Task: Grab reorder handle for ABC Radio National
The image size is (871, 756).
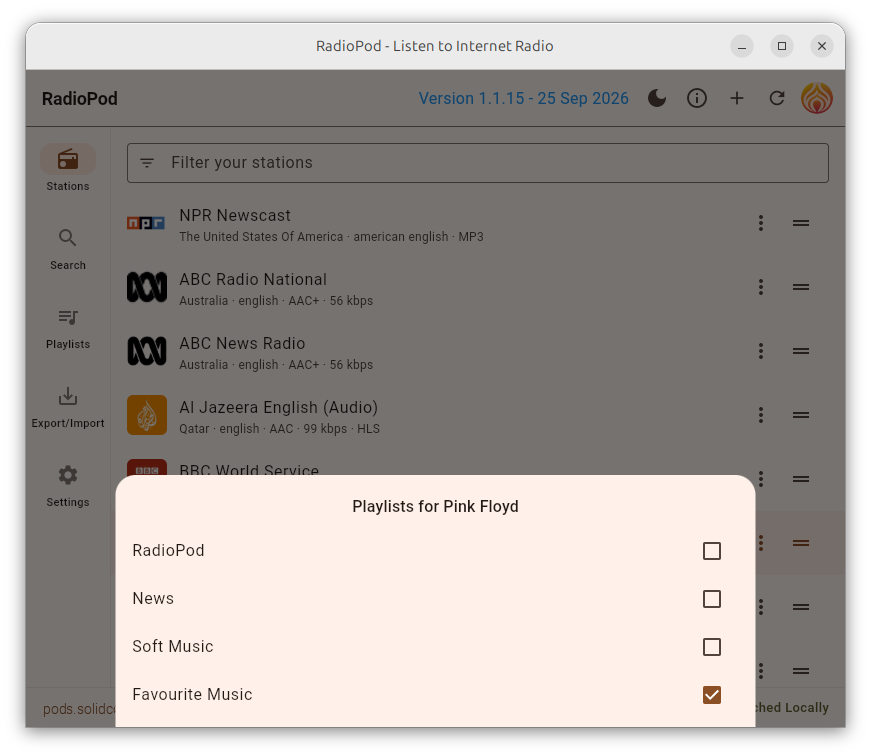Action: click(x=800, y=287)
